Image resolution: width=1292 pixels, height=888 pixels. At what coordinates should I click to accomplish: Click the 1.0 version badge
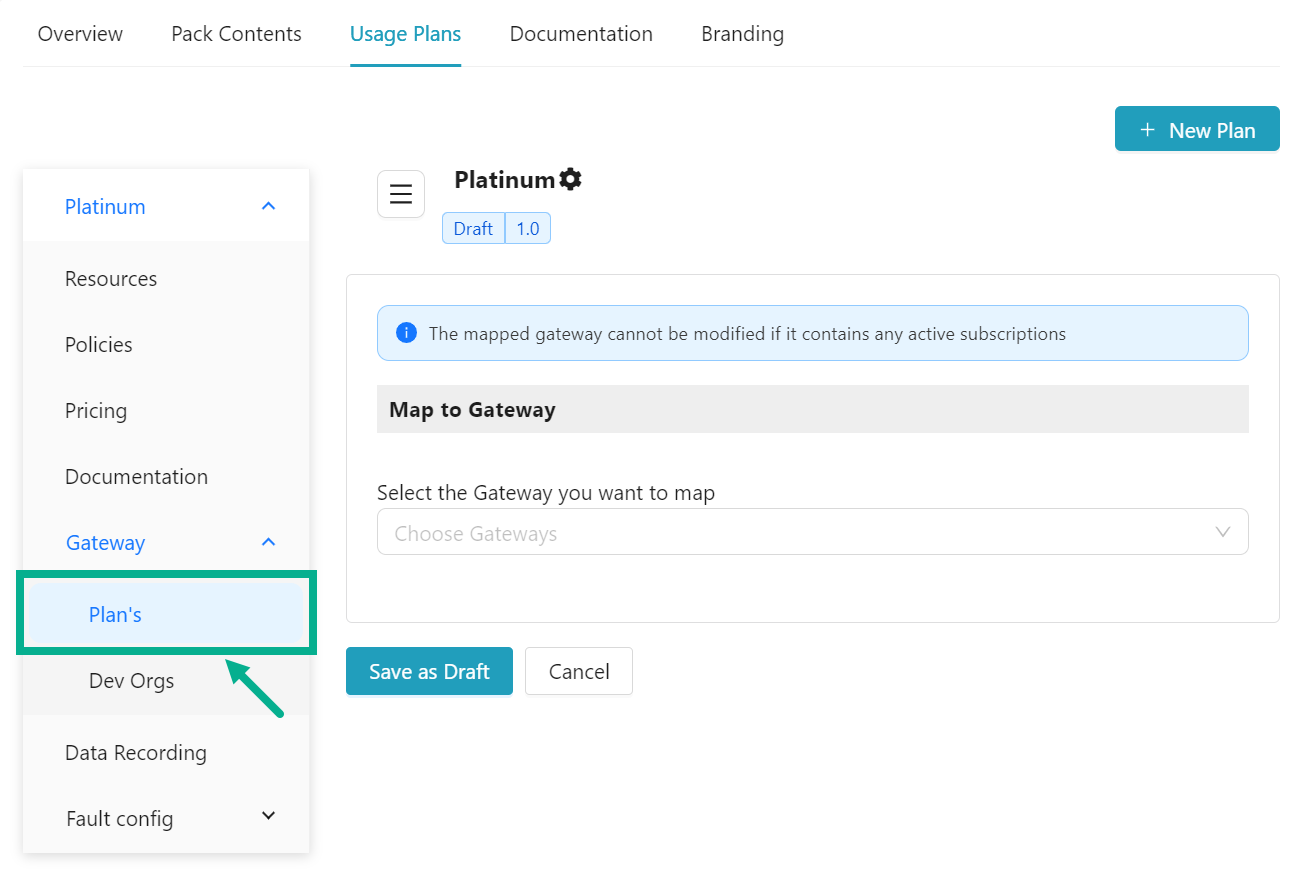pos(528,228)
